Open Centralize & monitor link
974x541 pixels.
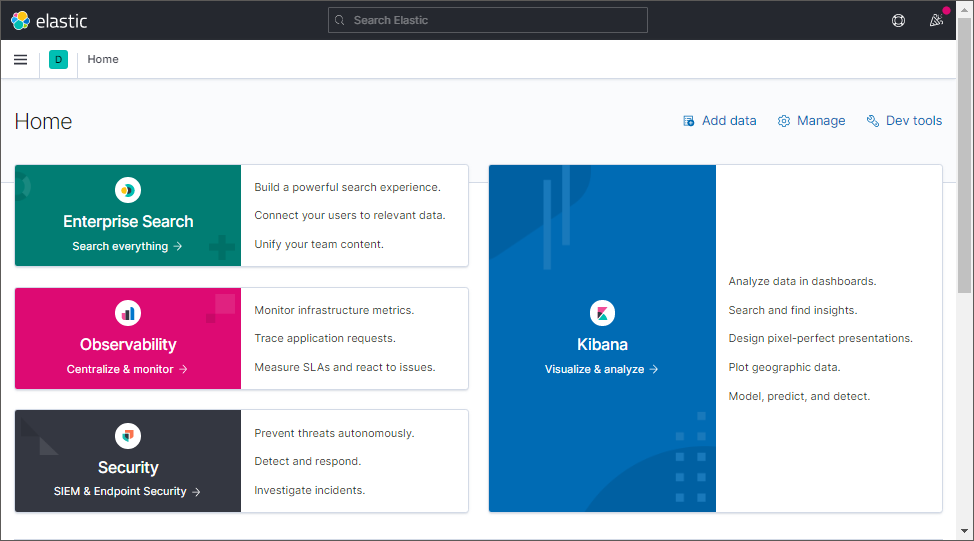127,369
